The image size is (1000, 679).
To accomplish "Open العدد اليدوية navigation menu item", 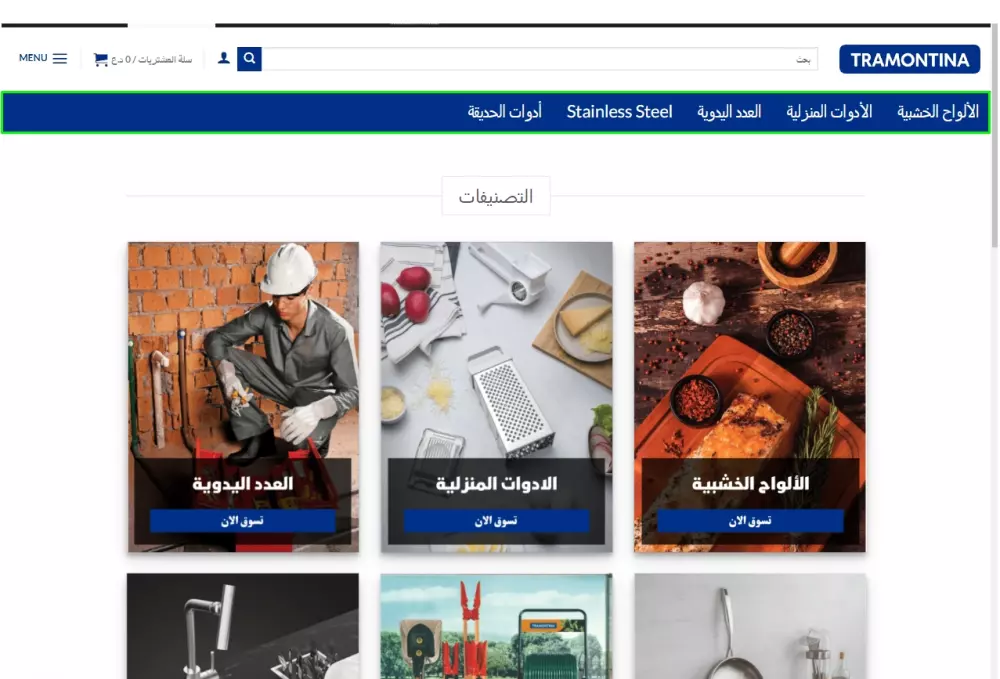I will point(729,112).
